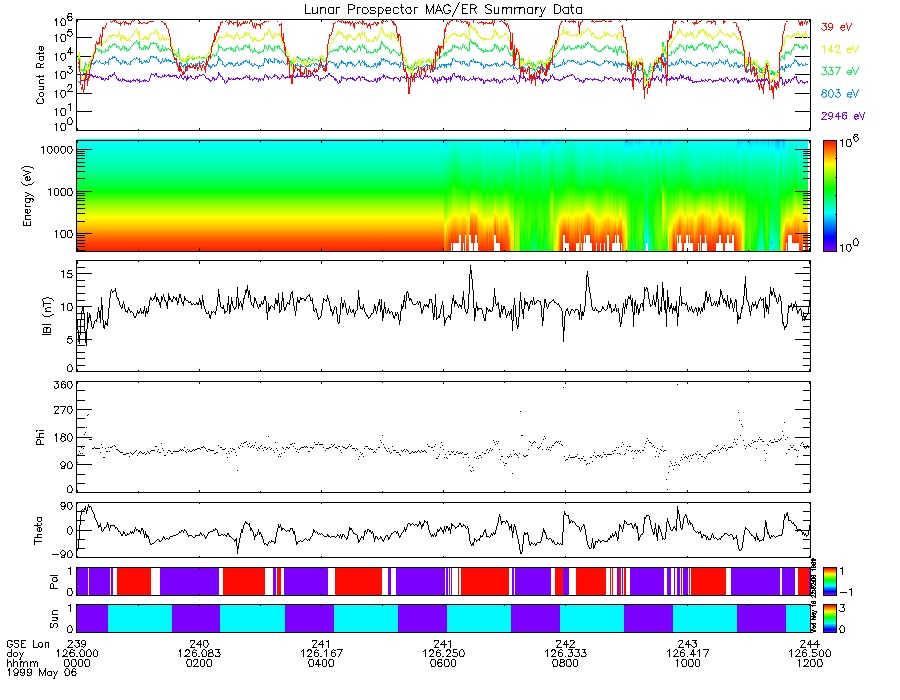The width and height of the screenshot is (900, 700).
Task: Click the "15" tick on |B| axis
Action: [x=67, y=274]
